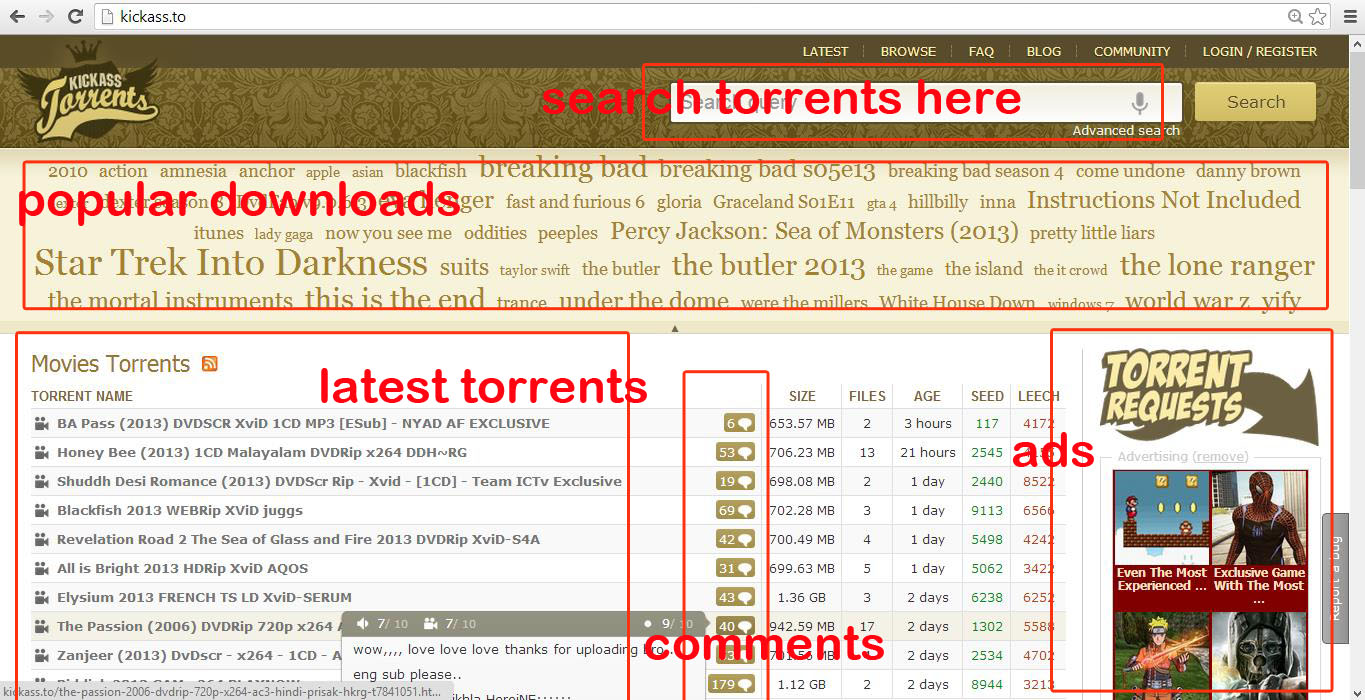Open 53 comments on Honey Bee torrent
The width and height of the screenshot is (1365, 700).
735,452
